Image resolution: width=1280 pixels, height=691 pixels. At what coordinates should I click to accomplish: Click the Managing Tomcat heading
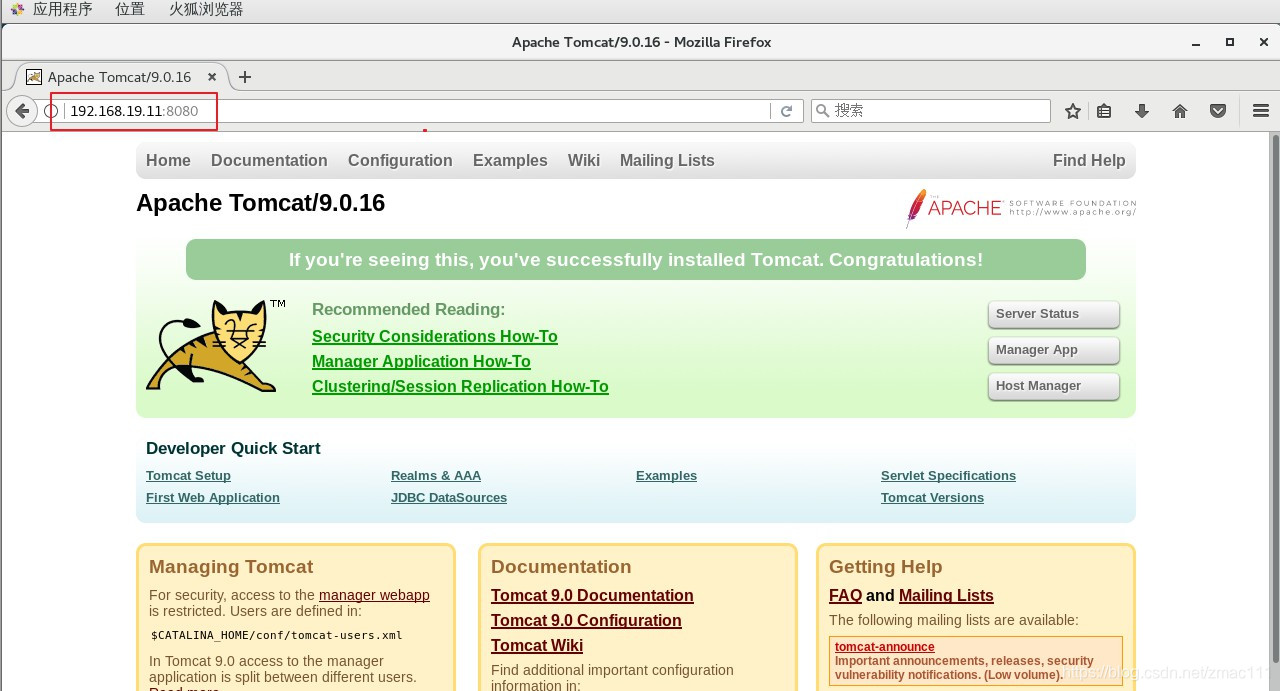(x=231, y=567)
